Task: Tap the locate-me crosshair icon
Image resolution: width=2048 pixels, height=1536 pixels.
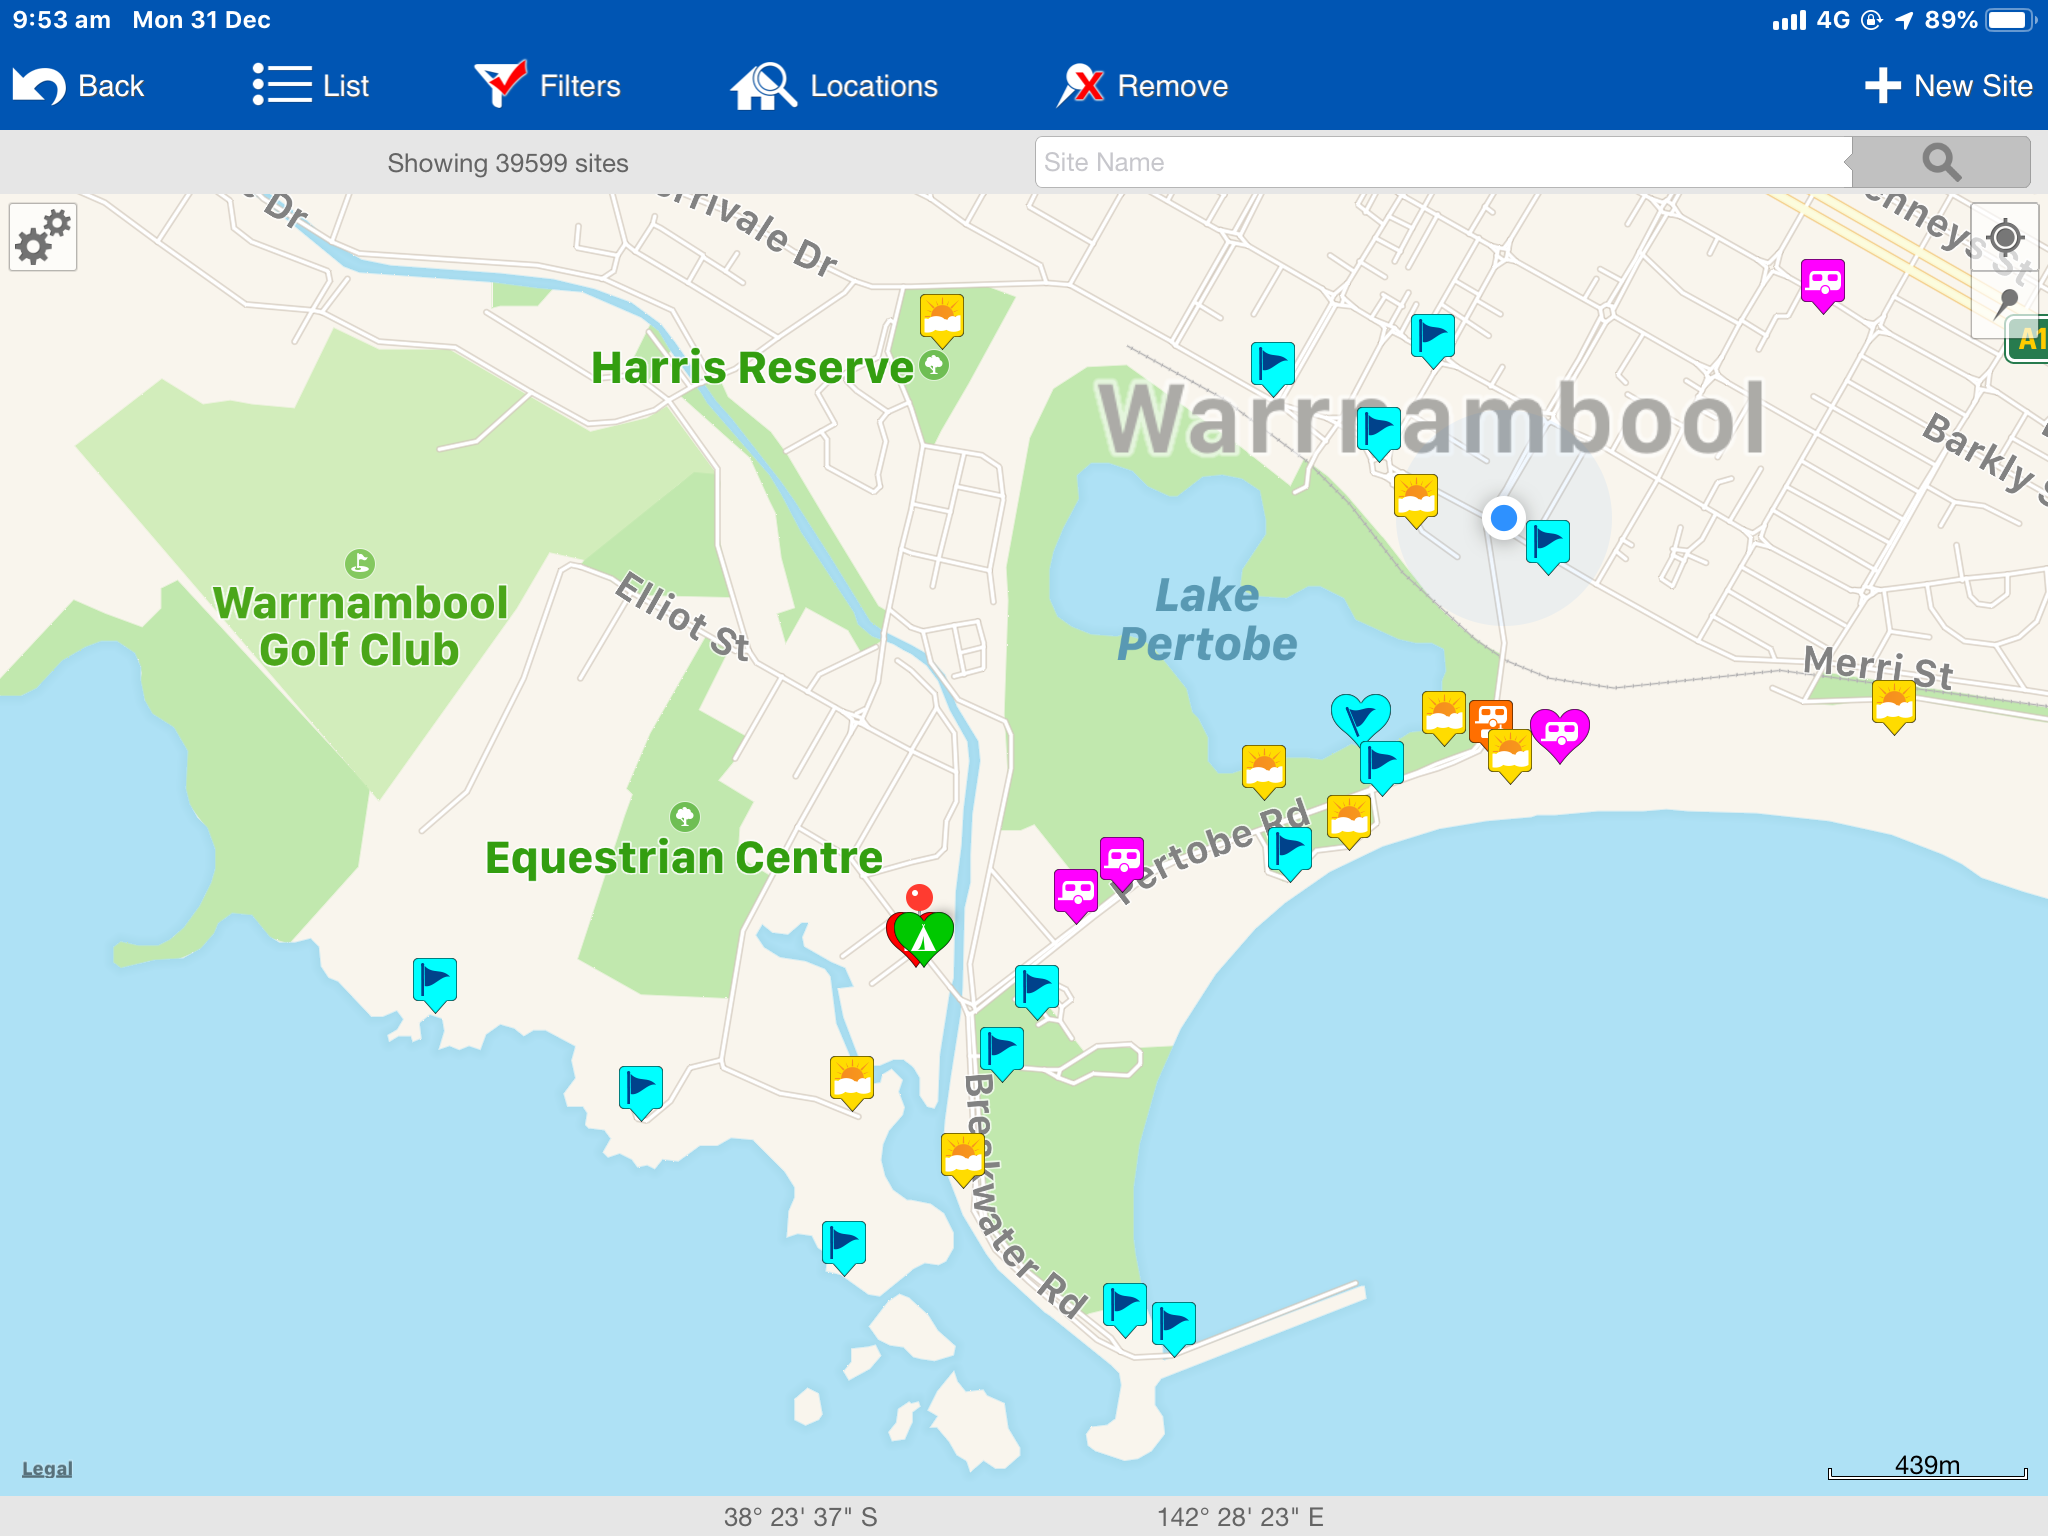Action: (x=2004, y=238)
